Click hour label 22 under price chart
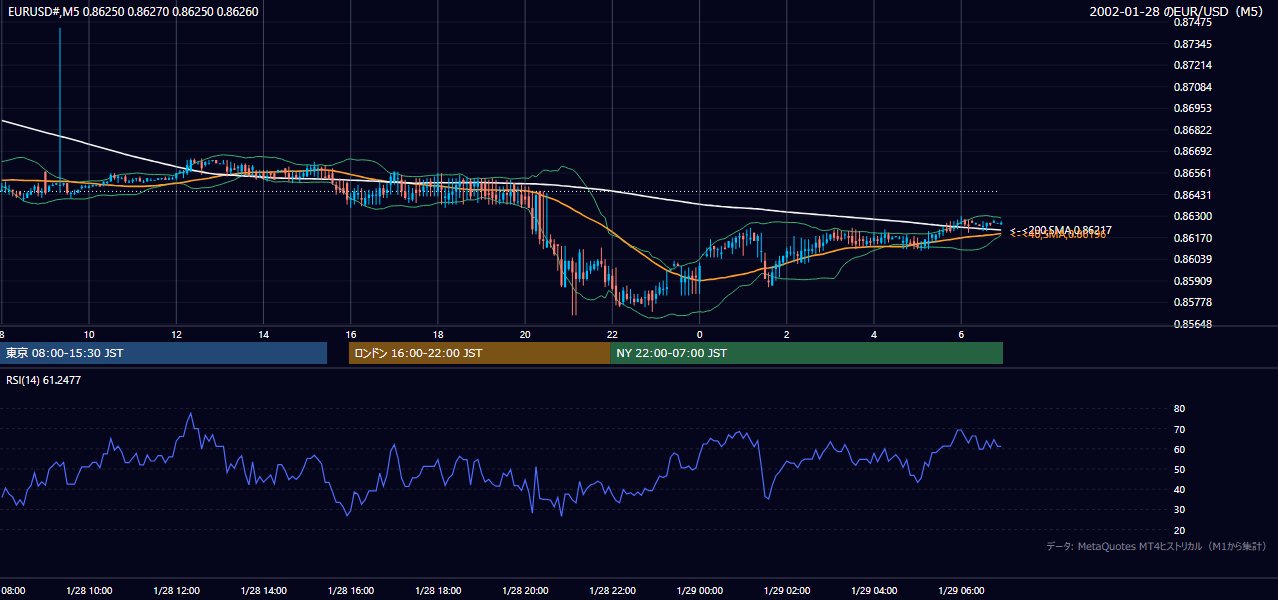Viewport: 1278px width, 600px height. point(612,334)
